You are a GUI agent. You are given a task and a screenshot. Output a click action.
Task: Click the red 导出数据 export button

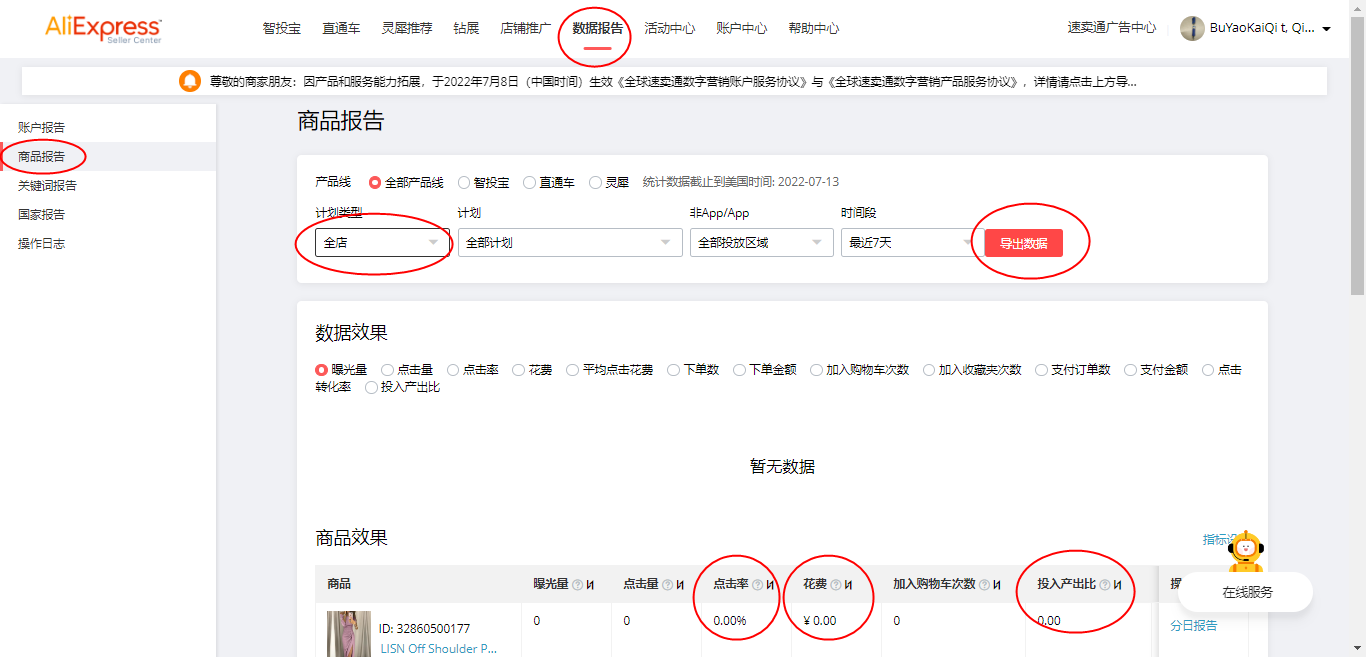[1023, 242]
